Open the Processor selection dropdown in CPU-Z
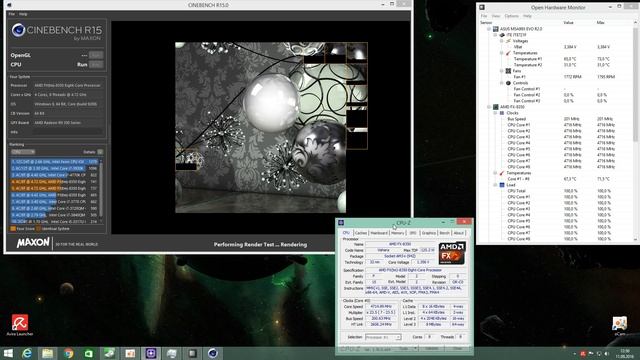The width and height of the screenshot is (640, 360). (383, 337)
